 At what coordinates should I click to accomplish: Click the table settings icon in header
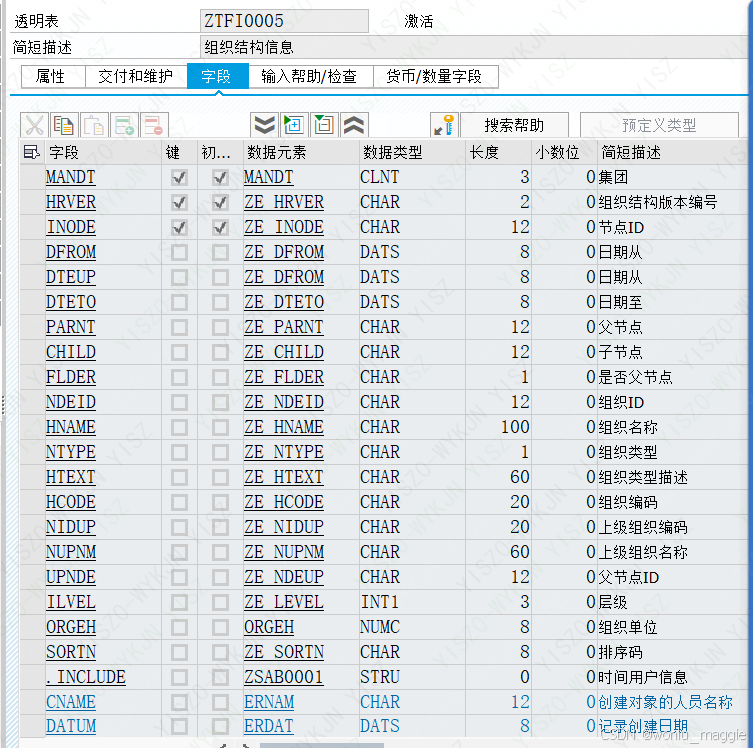click(32, 153)
